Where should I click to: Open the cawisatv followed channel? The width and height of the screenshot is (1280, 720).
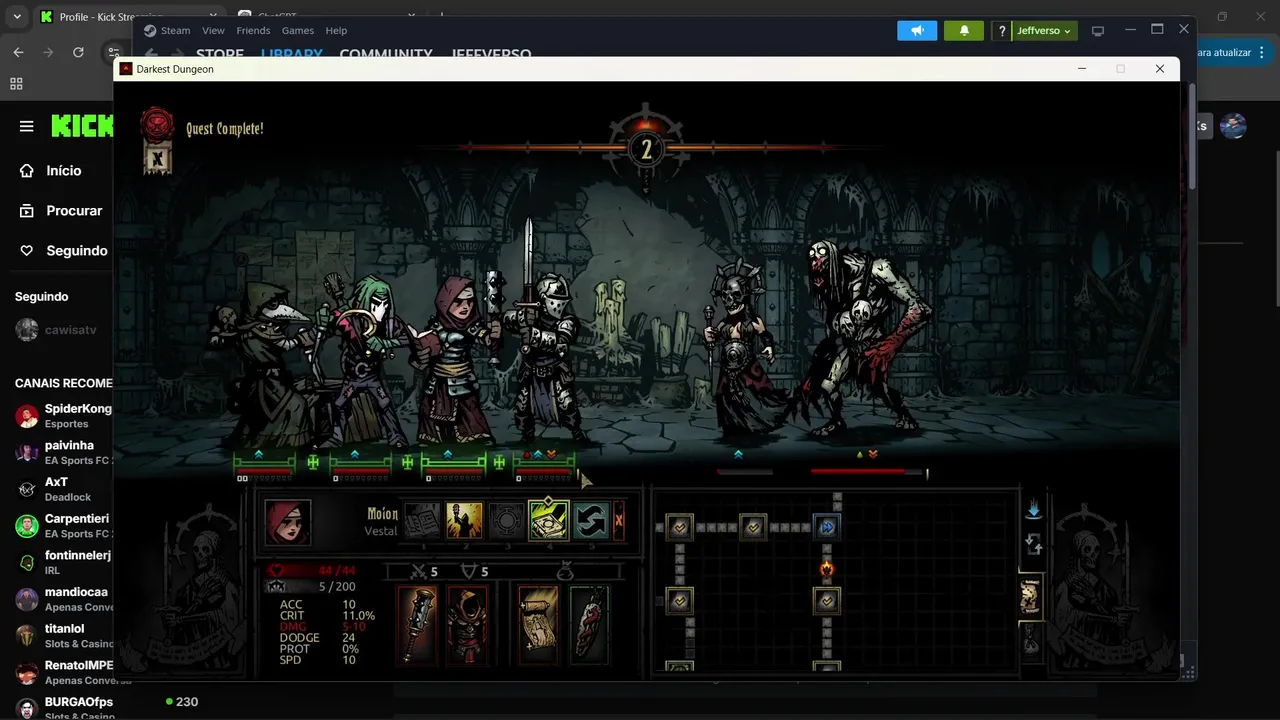[x=57, y=330]
